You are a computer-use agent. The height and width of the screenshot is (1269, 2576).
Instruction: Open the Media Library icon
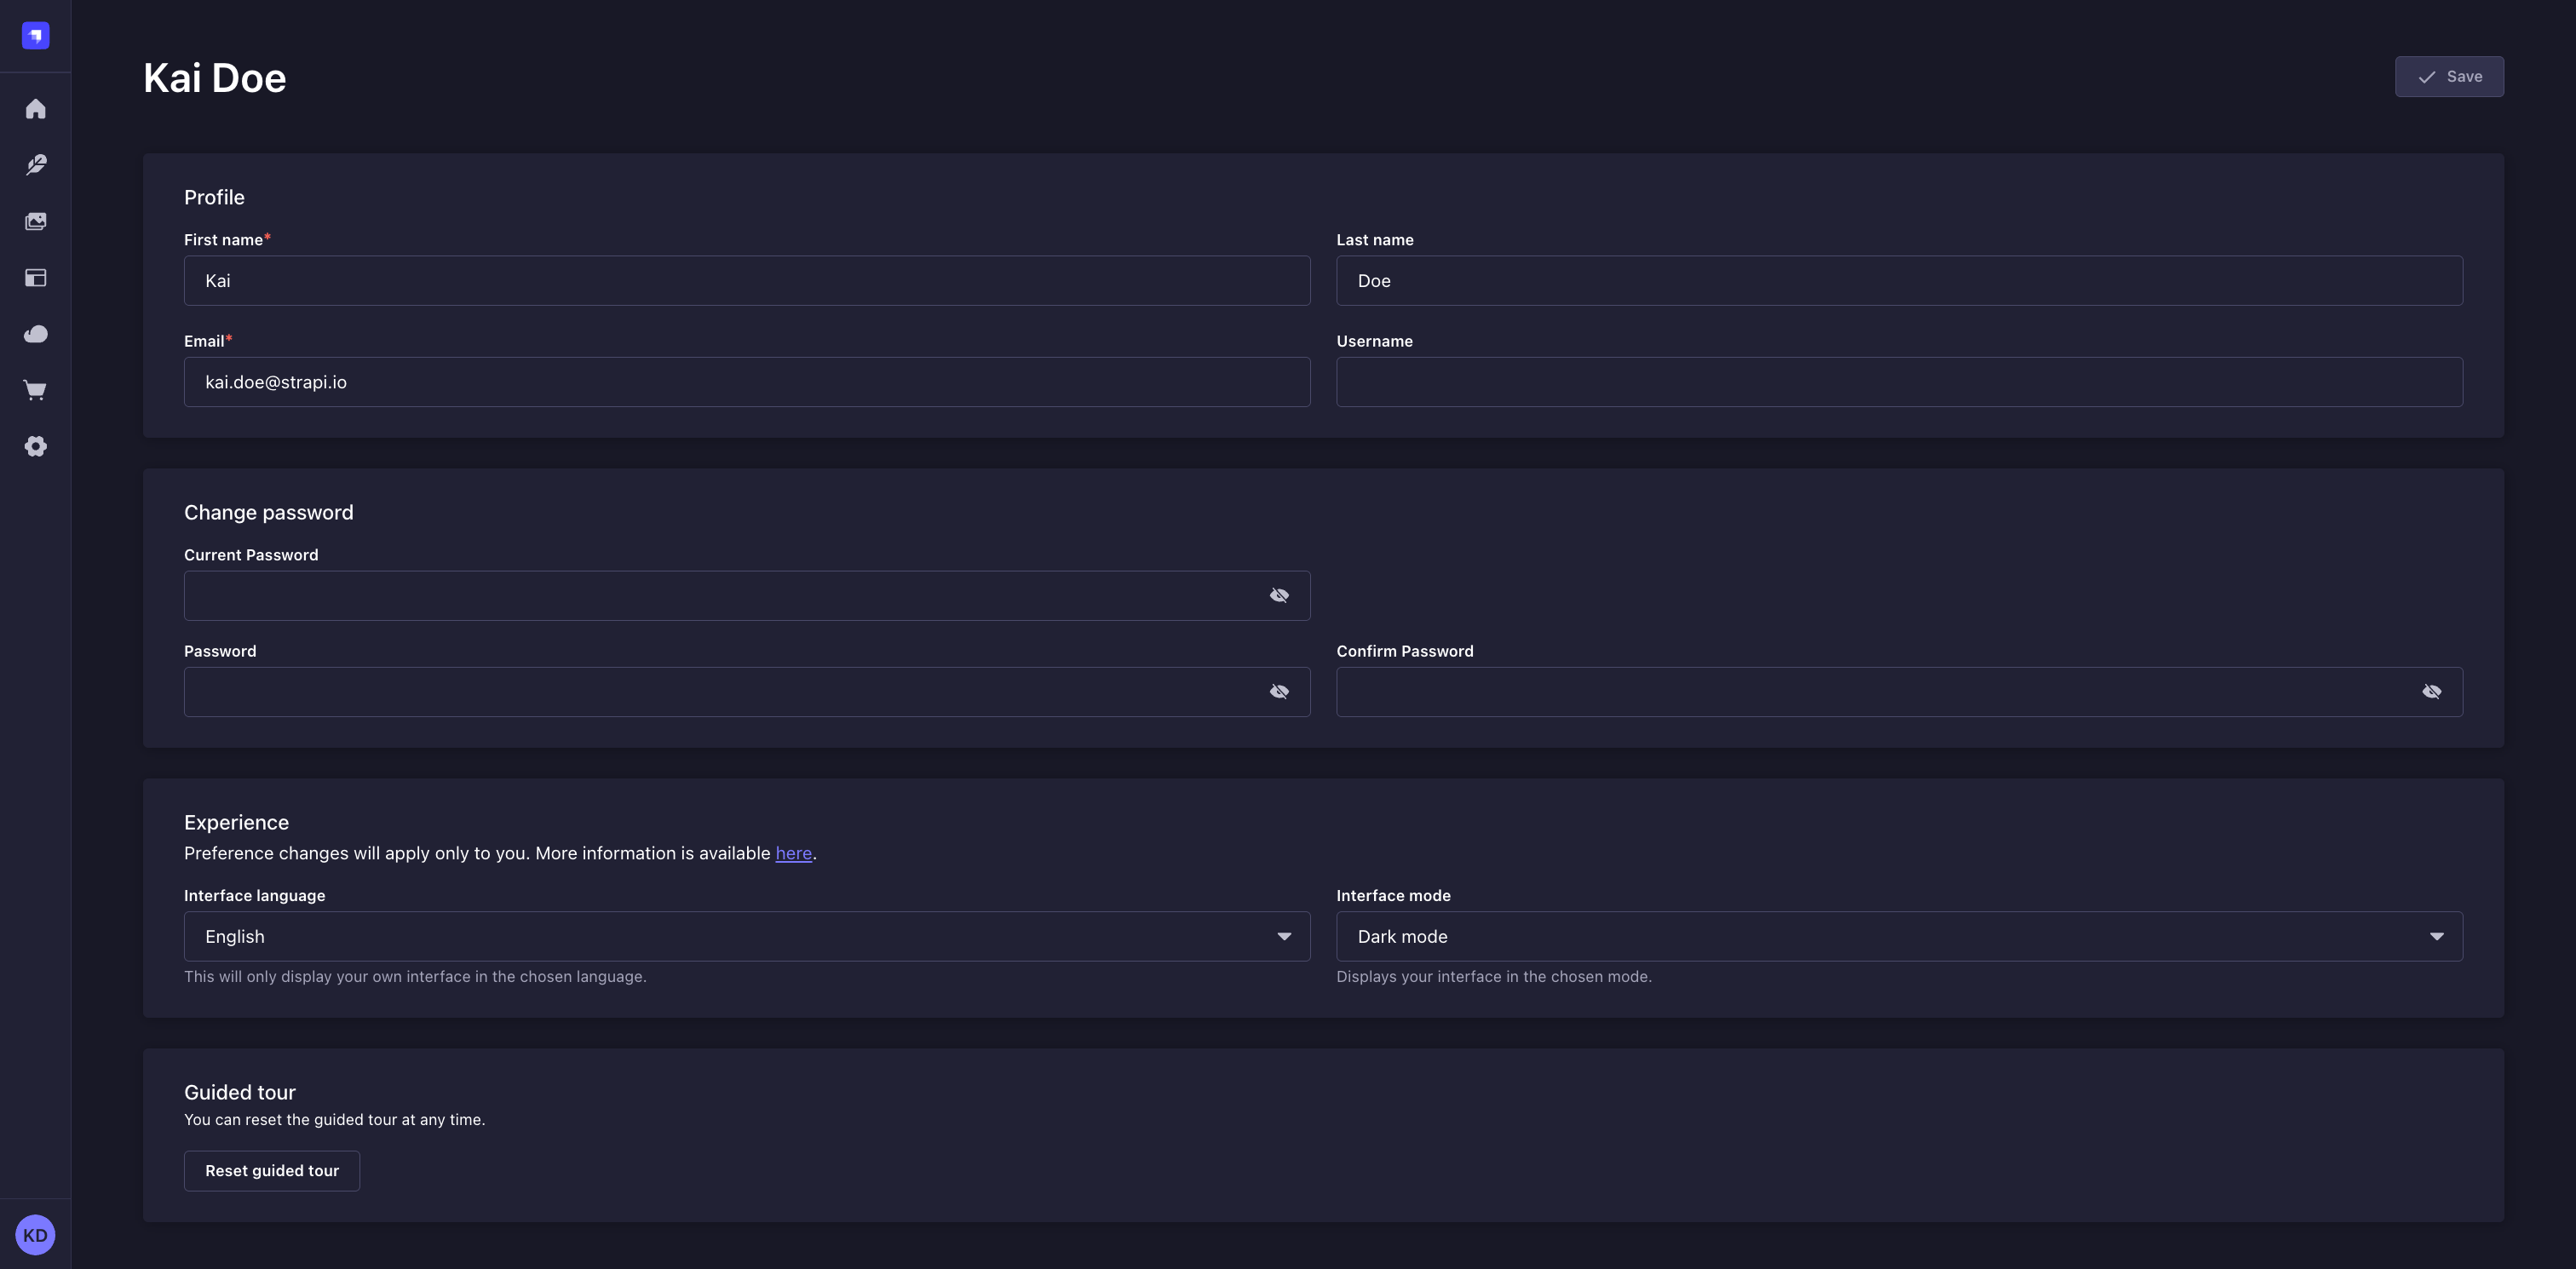(35, 221)
